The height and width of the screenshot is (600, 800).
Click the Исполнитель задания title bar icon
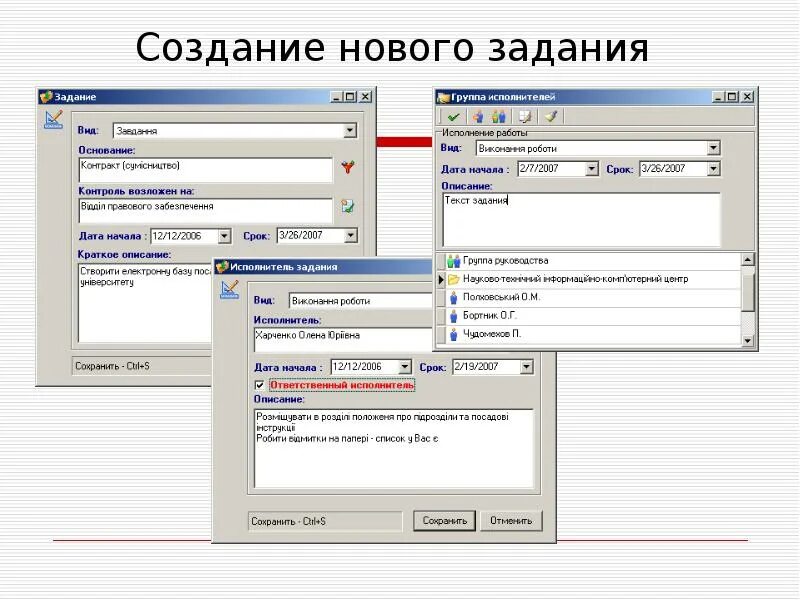click(x=221, y=266)
